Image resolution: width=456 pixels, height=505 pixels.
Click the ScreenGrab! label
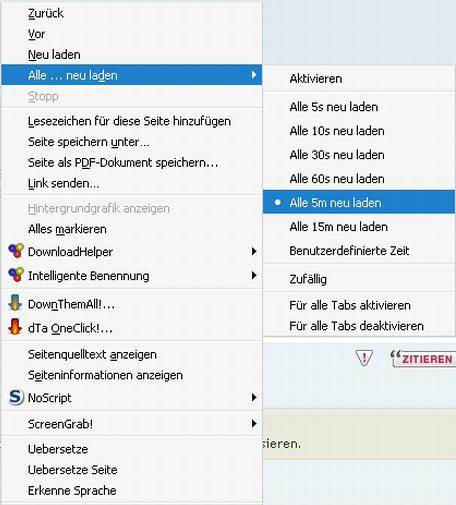tap(60, 424)
